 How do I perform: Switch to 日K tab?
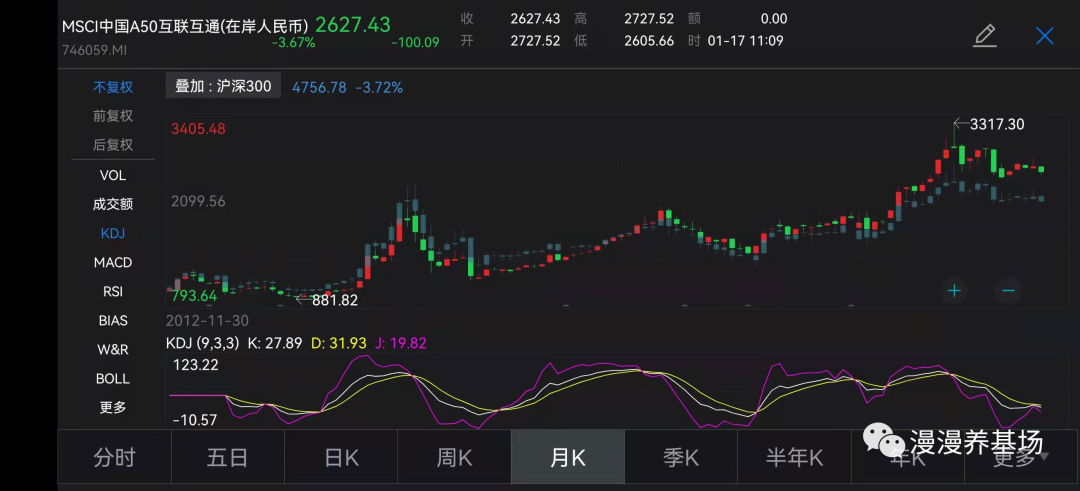341,457
